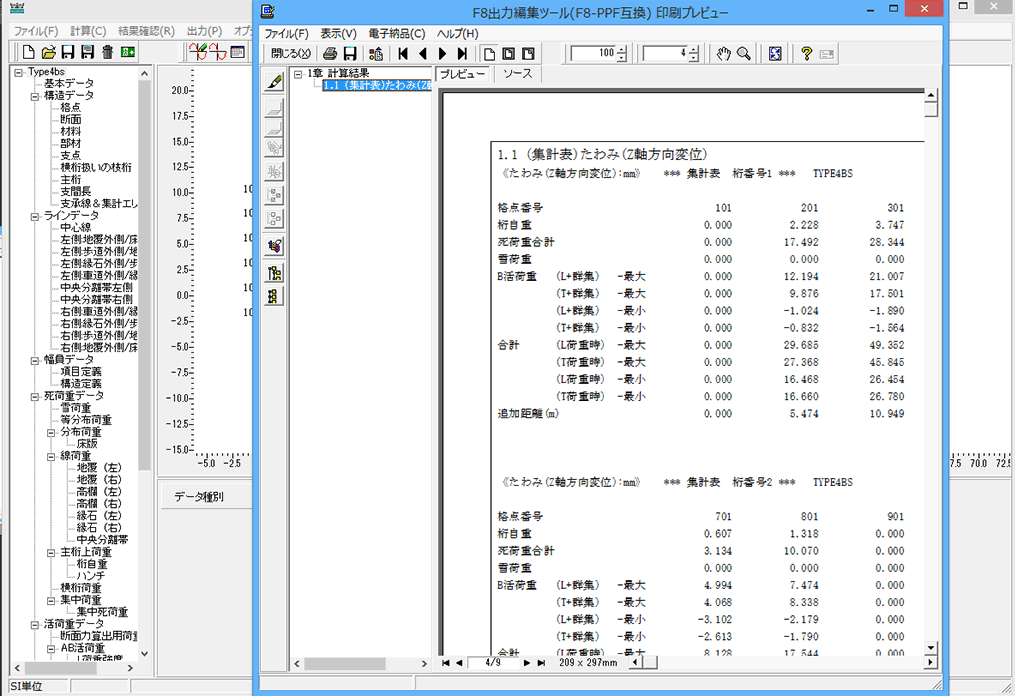Go to previous page with toolbar arrow

(423, 54)
